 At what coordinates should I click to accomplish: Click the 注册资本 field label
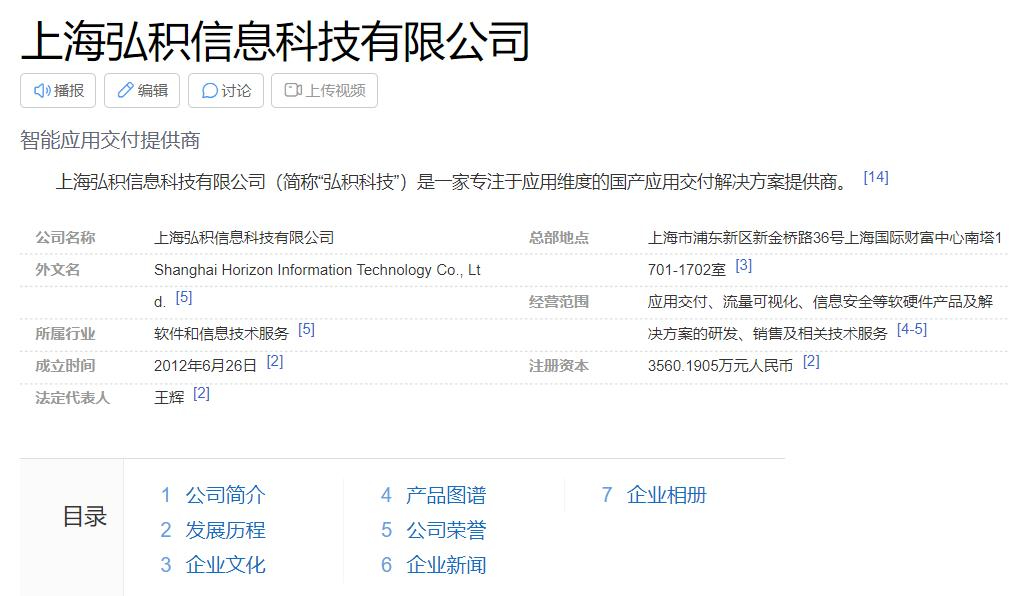pos(559,366)
